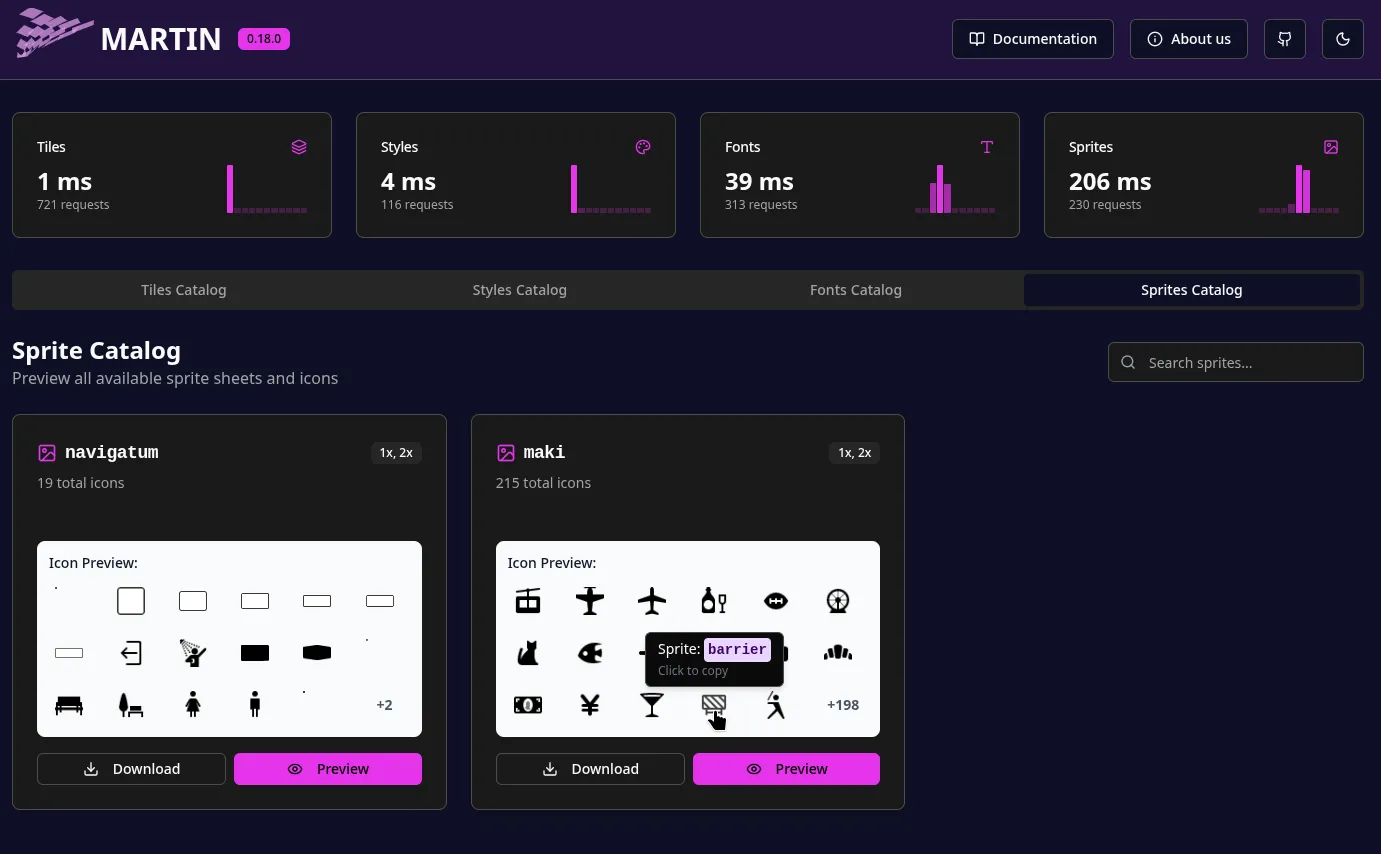The height and width of the screenshot is (854, 1381).
Task: Switch maki sprite sheet to 1x resolution
Action: click(x=843, y=452)
